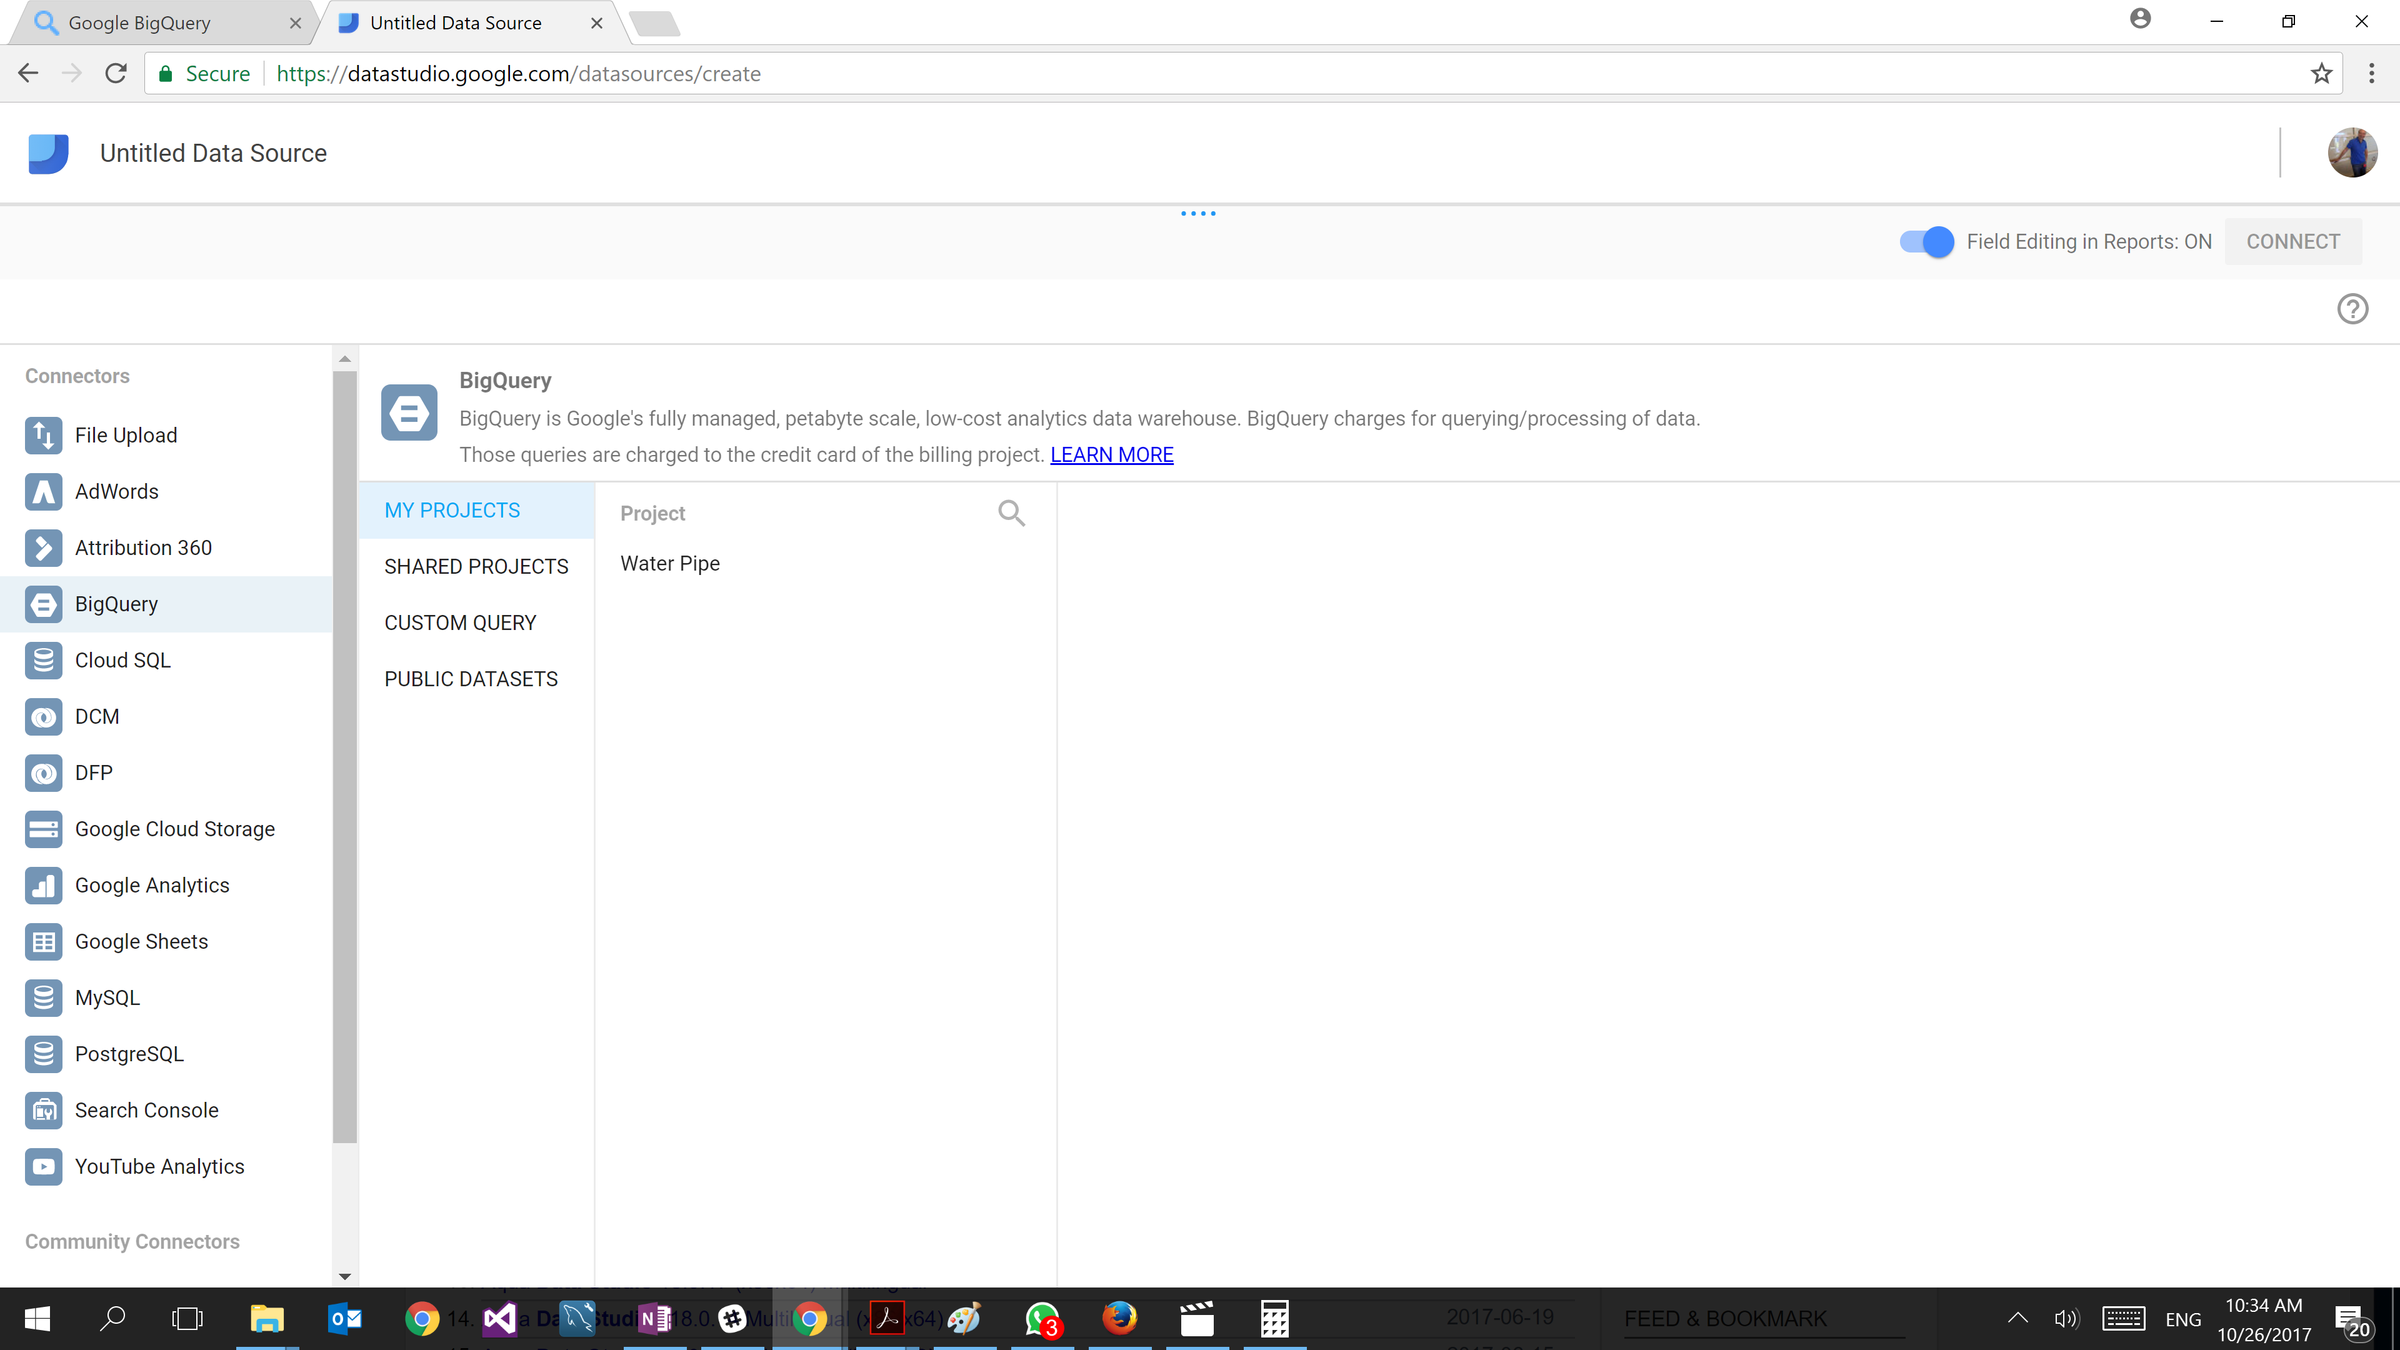Screen dimensions: 2400x1350
Task: Show hidden system tray icons
Action: pyautogui.click(x=2018, y=1318)
